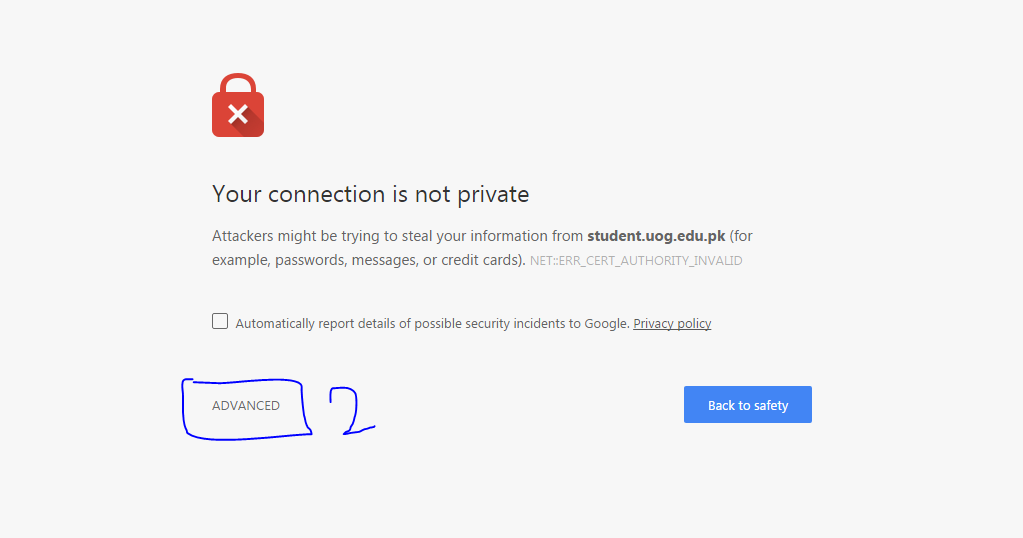The image size is (1023, 538).
Task: Open the Privacy policy link
Action: coord(672,323)
